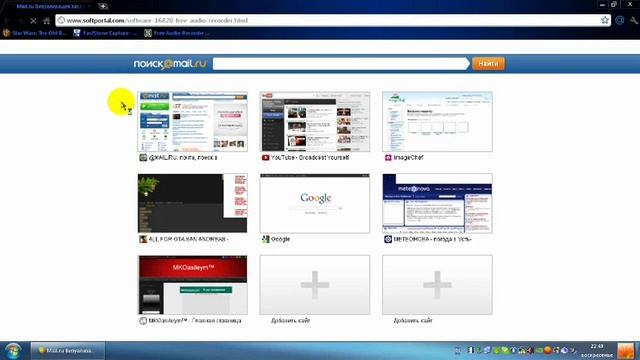Open the @MAIL.RU site thumbnail

[x=193, y=122]
